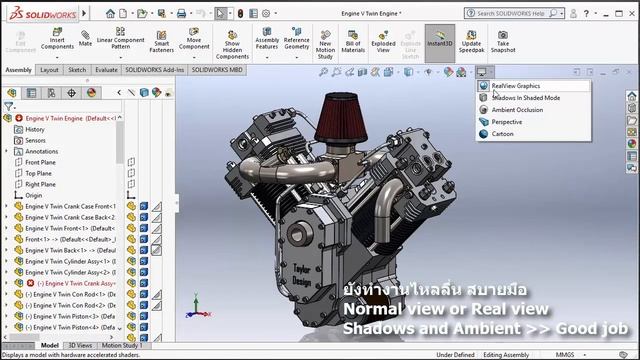
Task: Open Bill of Materials
Action: [x=353, y=42]
